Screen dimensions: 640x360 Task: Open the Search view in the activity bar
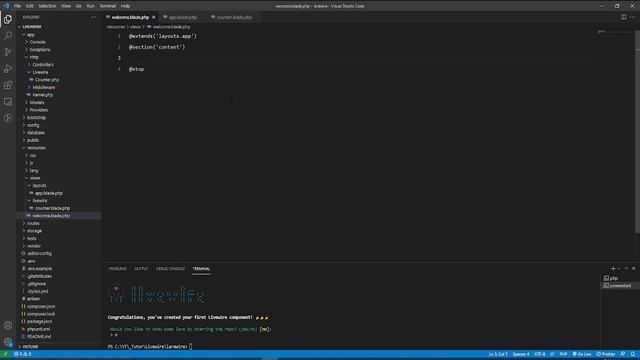coord(8,36)
